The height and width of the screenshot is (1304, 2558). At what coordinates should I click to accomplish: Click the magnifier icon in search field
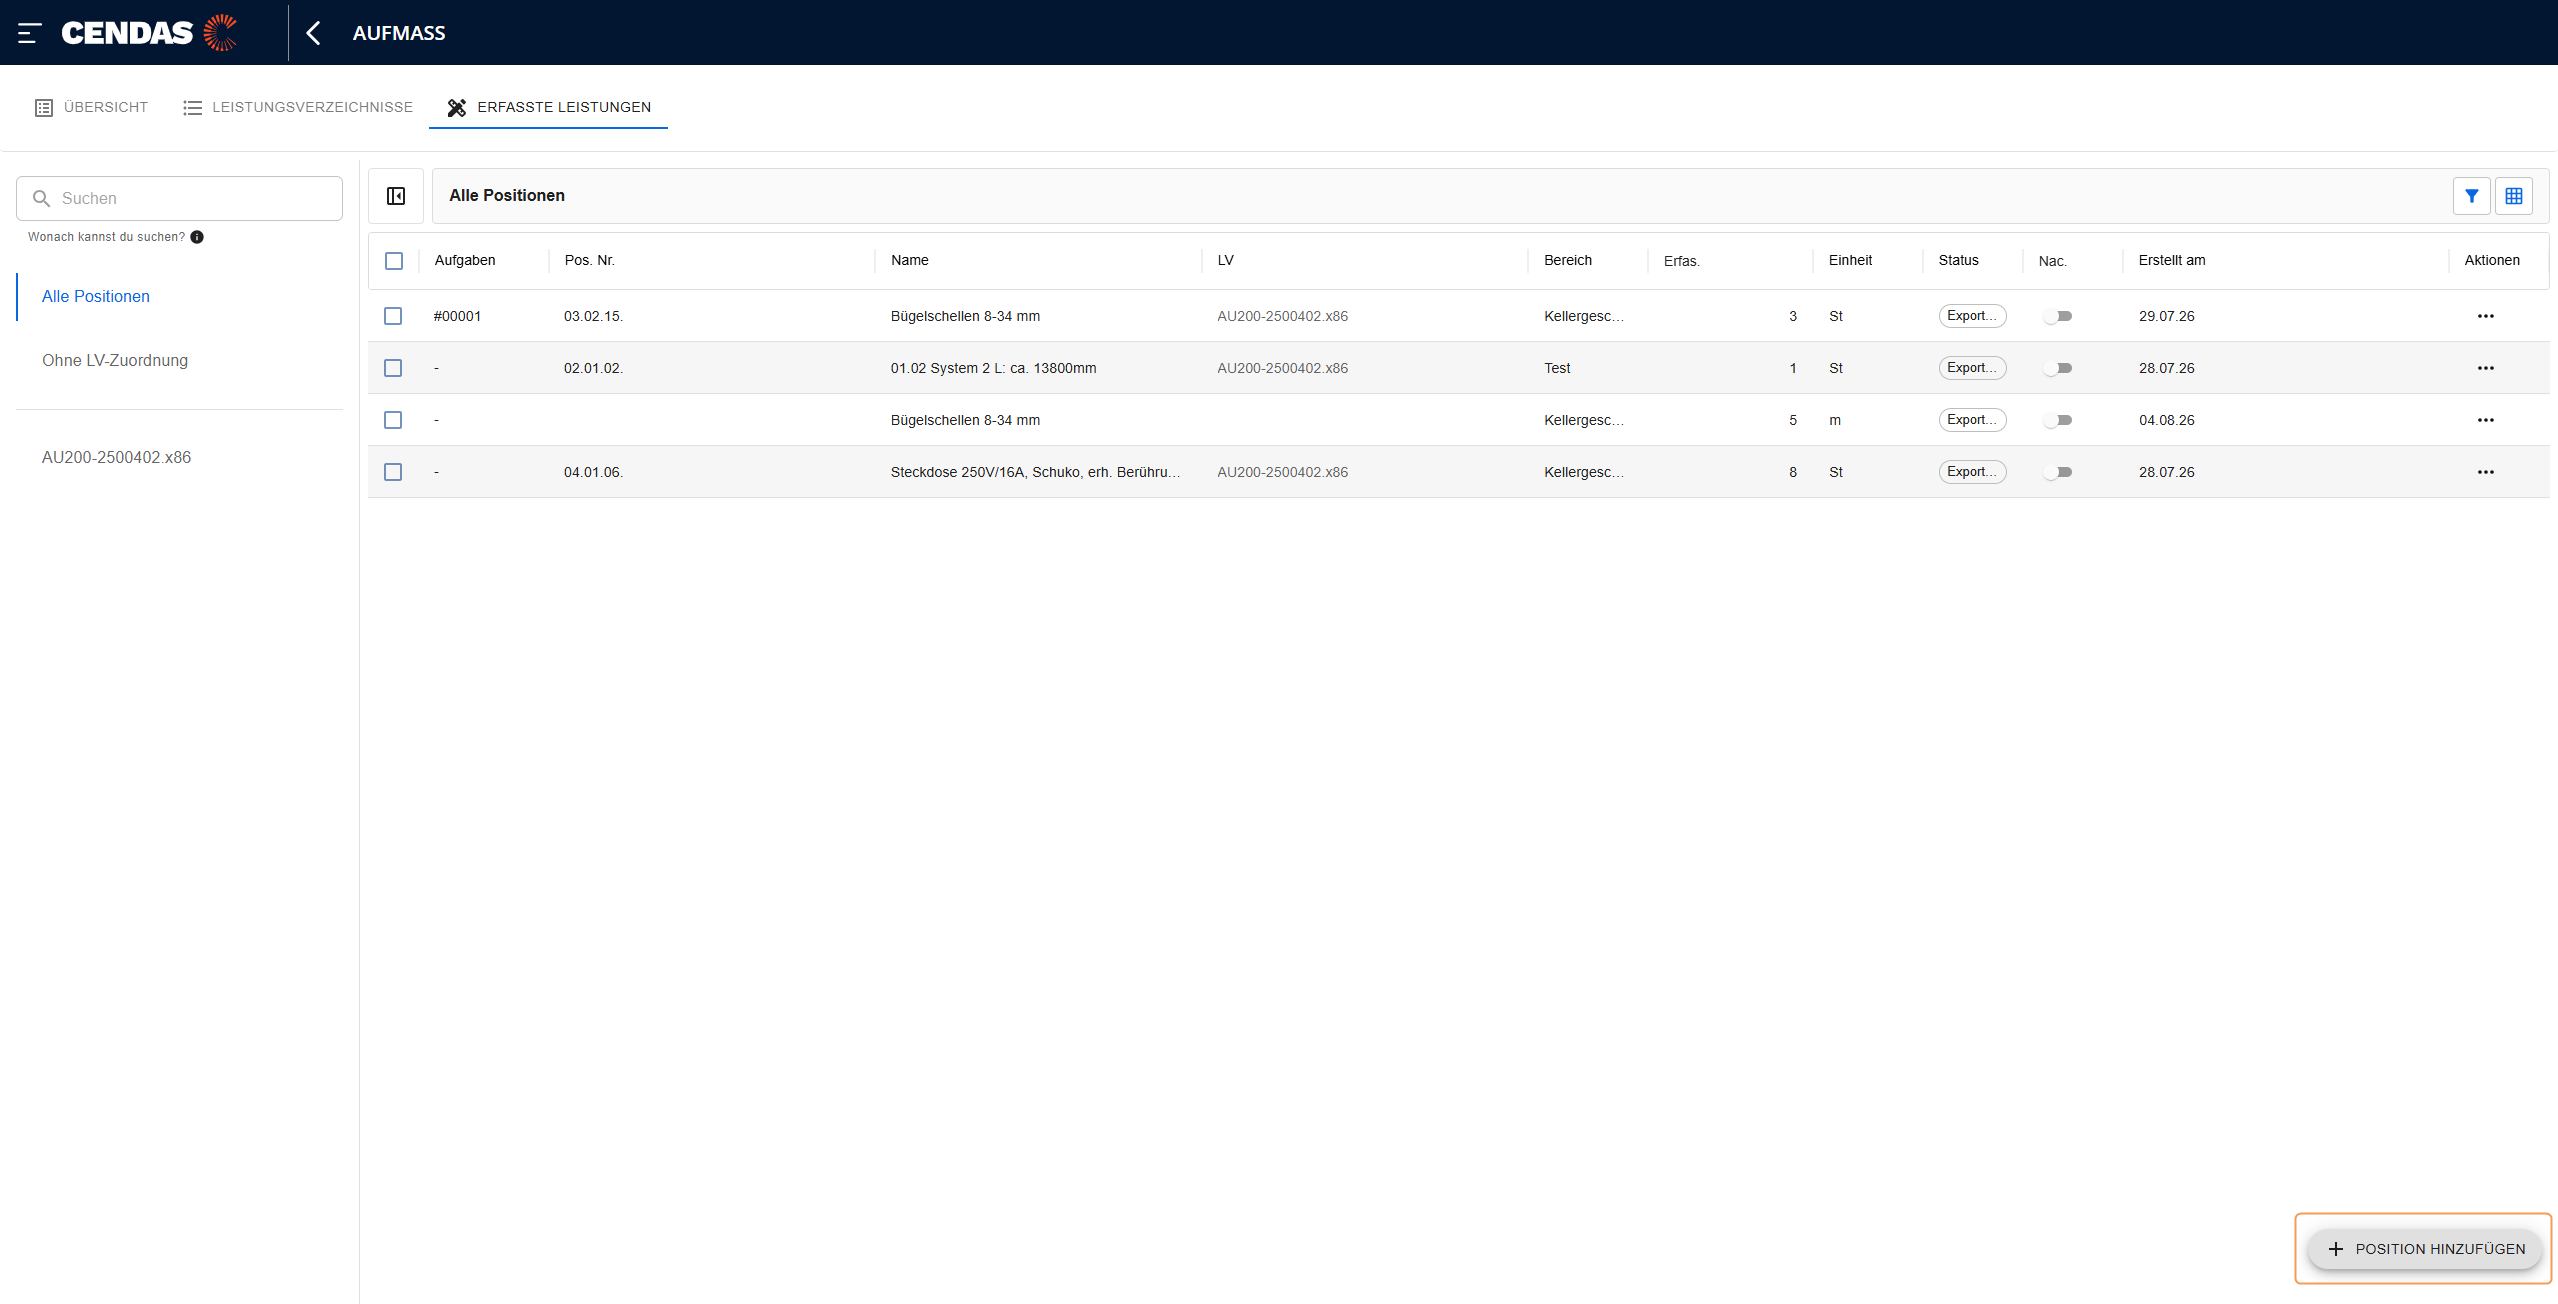coord(41,198)
